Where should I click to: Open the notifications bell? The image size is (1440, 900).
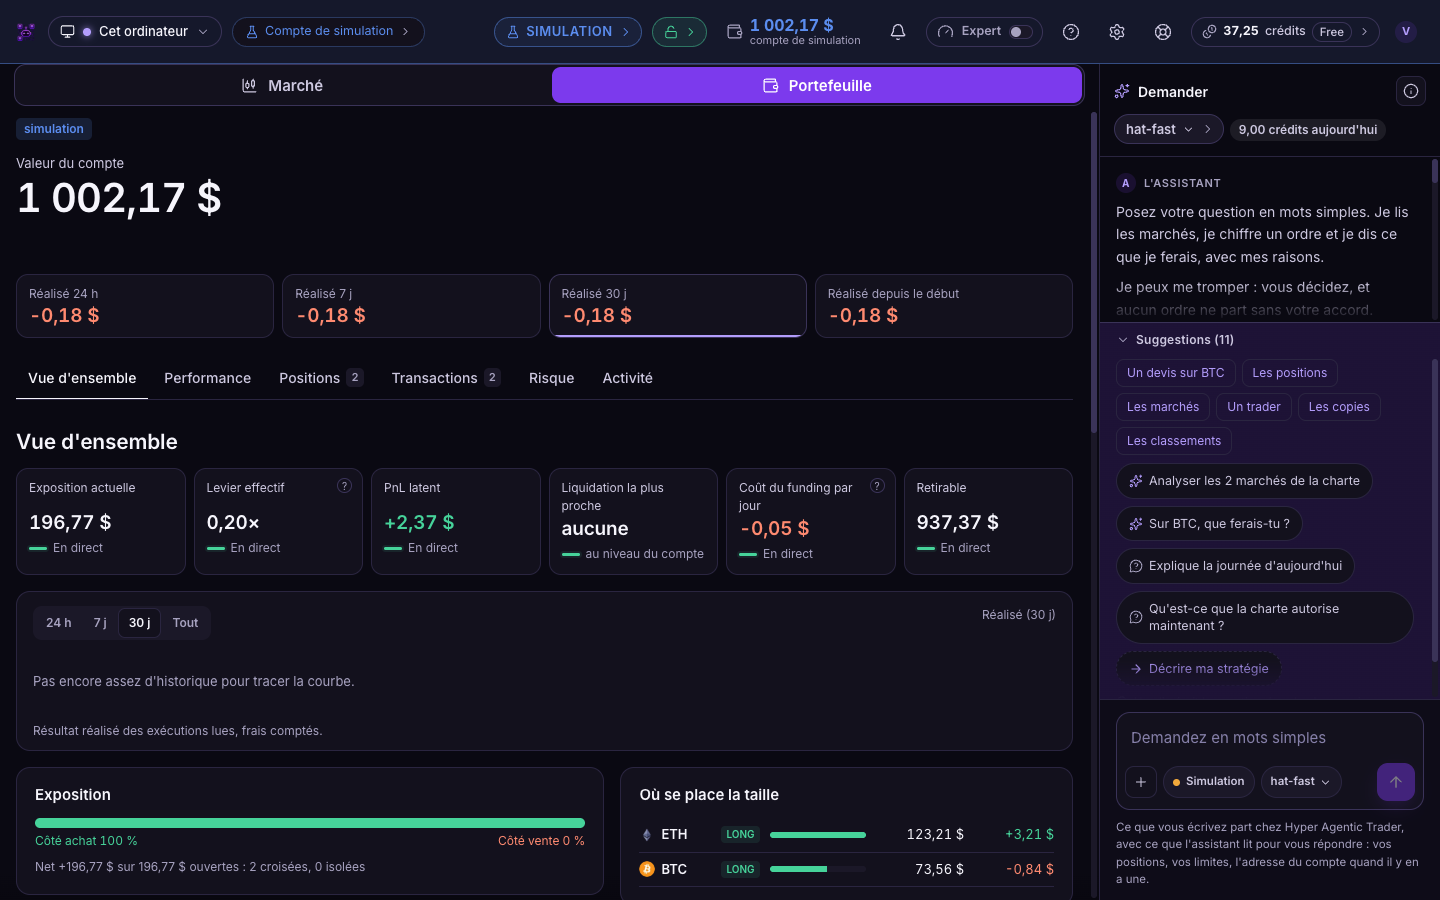click(898, 32)
